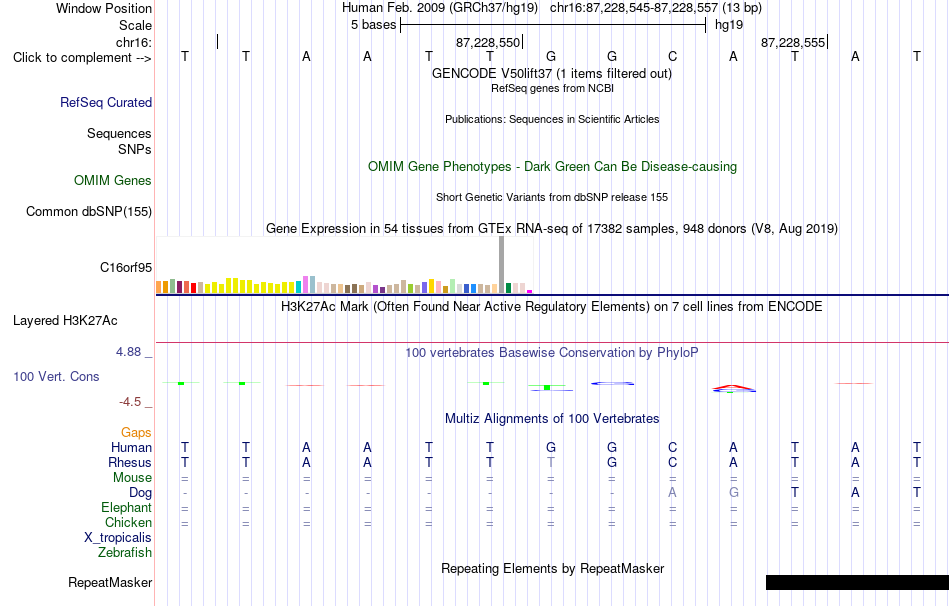Click the 4.88 PhyloP maximum value
The height and width of the screenshot is (606, 950).
pos(129,352)
